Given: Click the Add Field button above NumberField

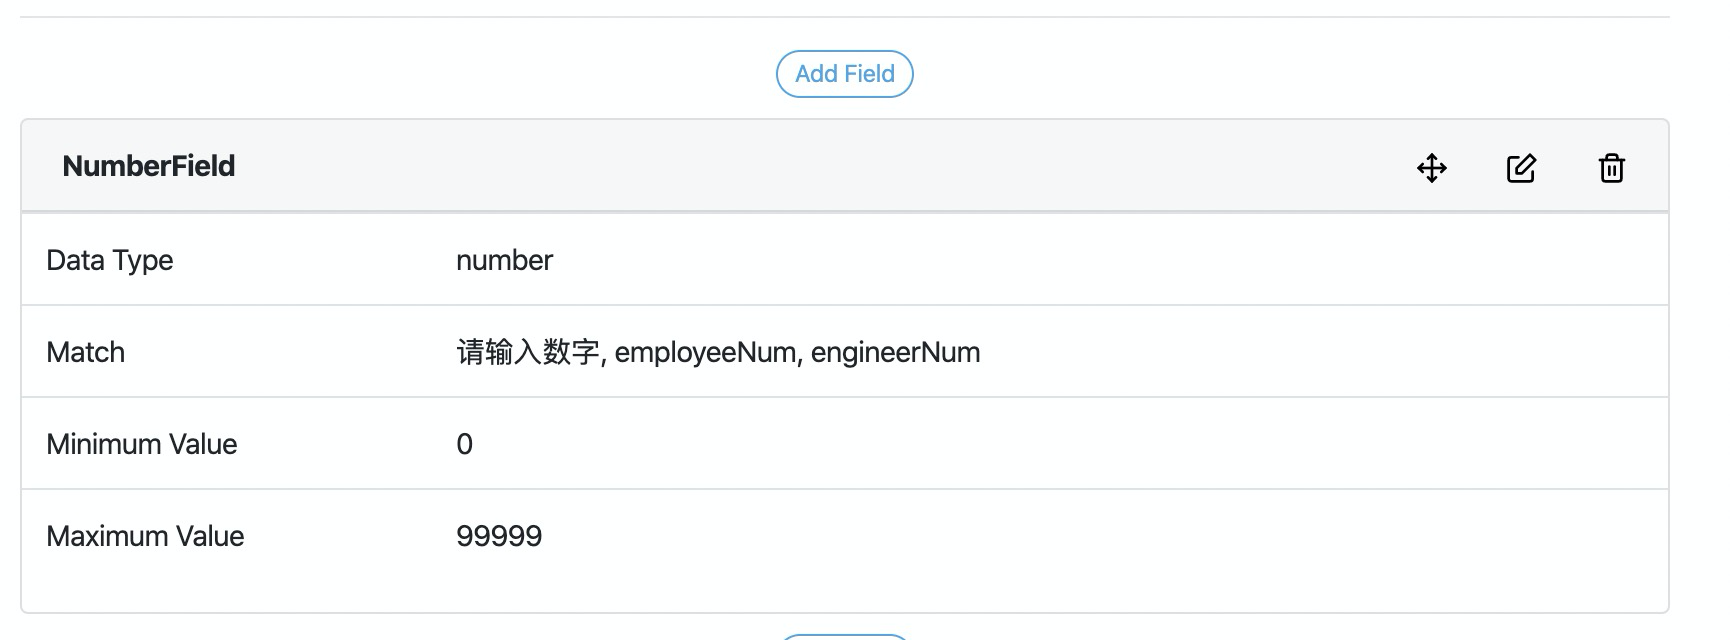Looking at the screenshot, I should (x=844, y=74).
